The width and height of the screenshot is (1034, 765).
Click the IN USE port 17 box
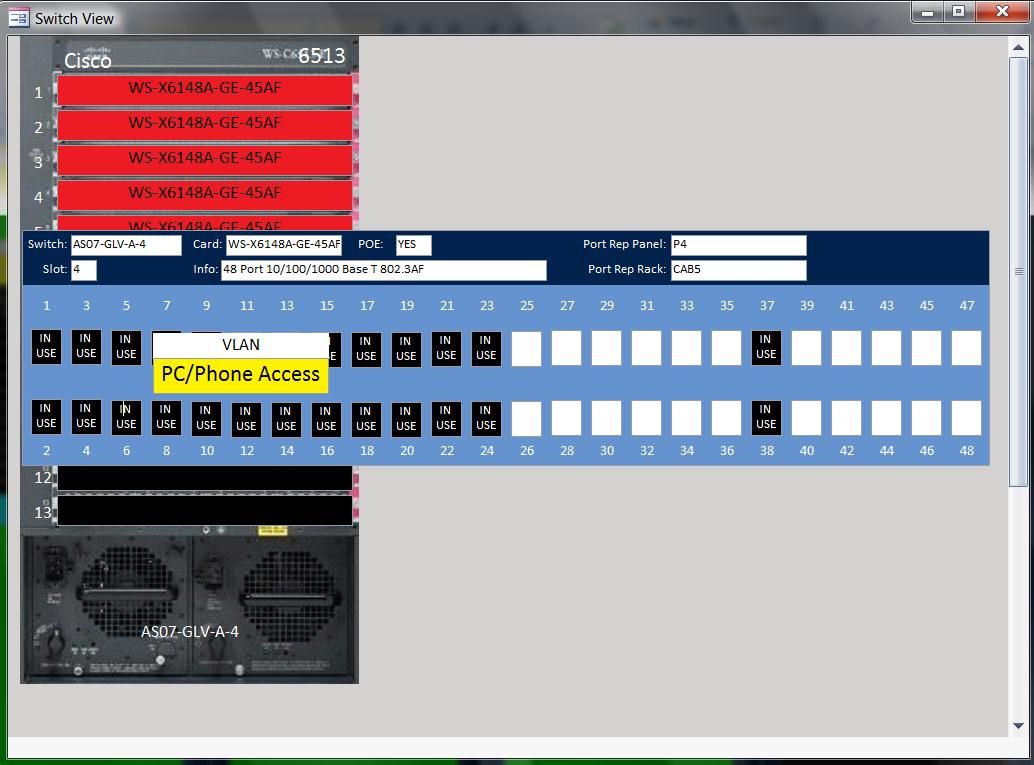(366, 349)
